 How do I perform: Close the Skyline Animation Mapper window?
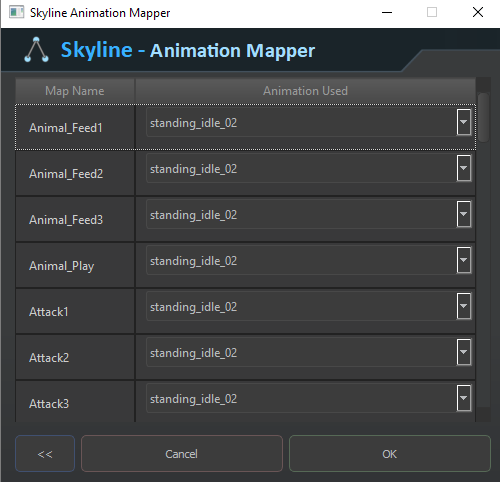[478, 12]
